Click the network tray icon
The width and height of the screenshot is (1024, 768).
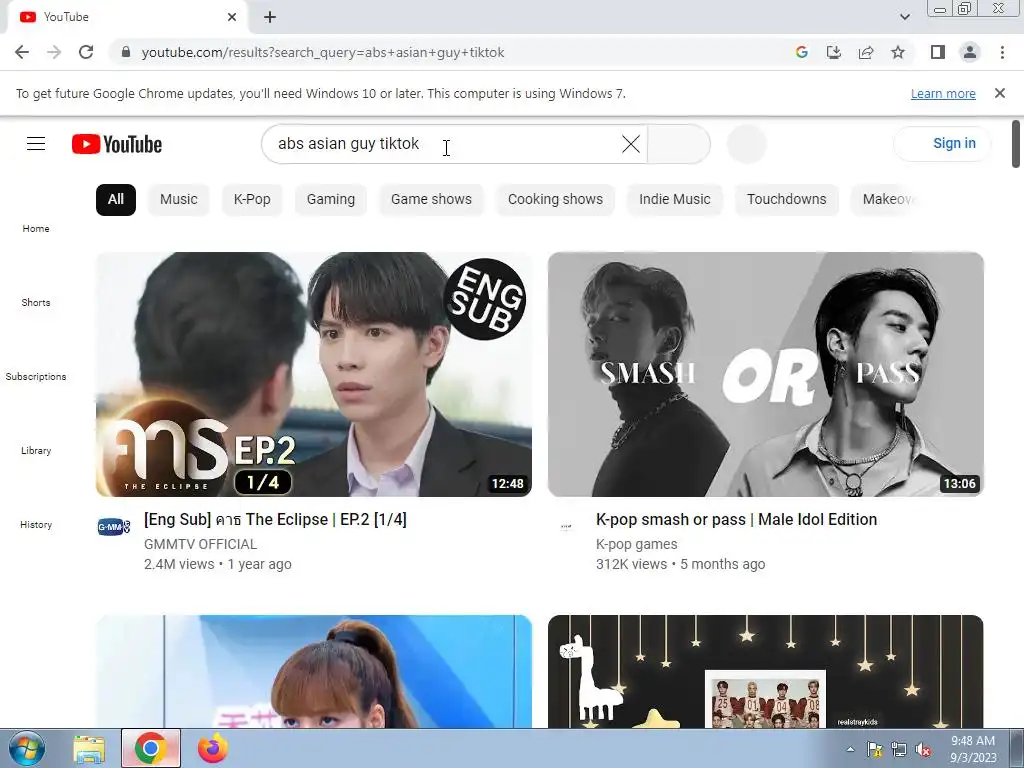pyautogui.click(x=899, y=749)
